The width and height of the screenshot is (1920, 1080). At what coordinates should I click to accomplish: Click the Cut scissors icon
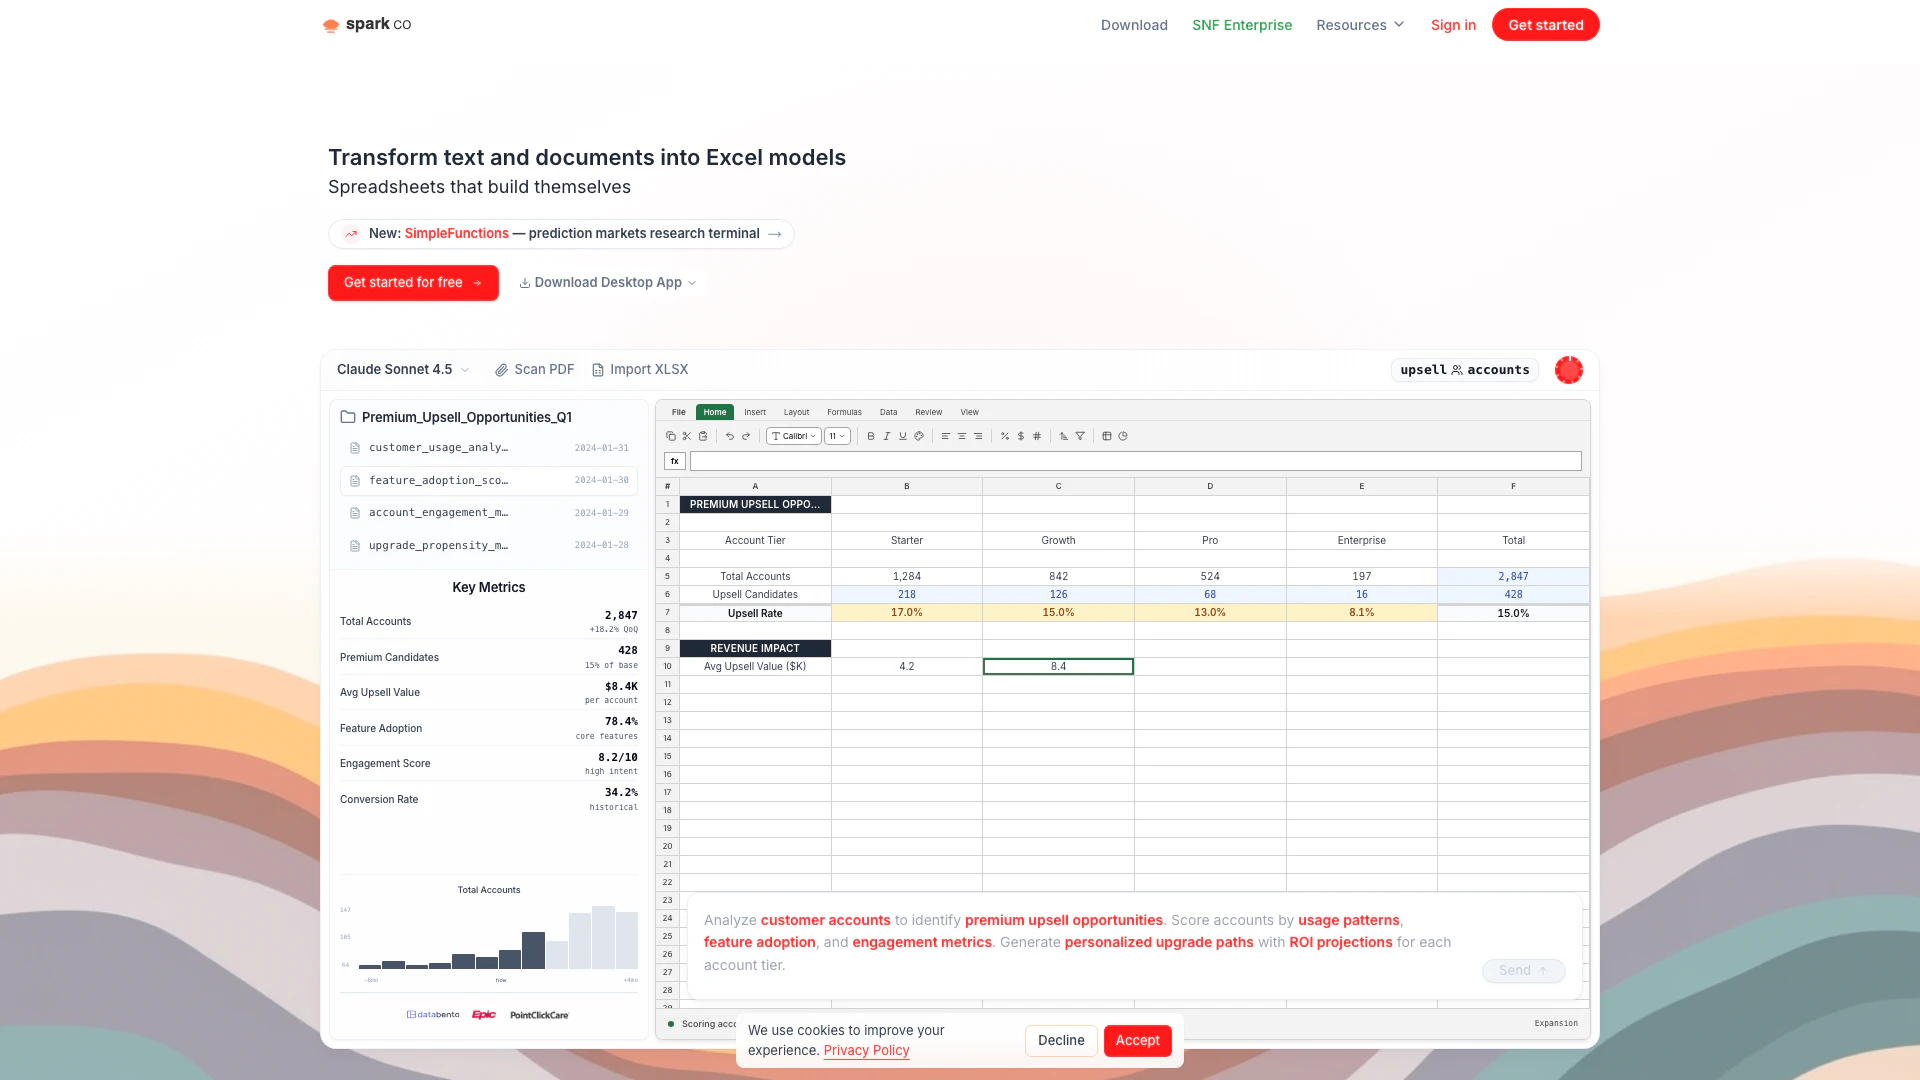(687, 436)
